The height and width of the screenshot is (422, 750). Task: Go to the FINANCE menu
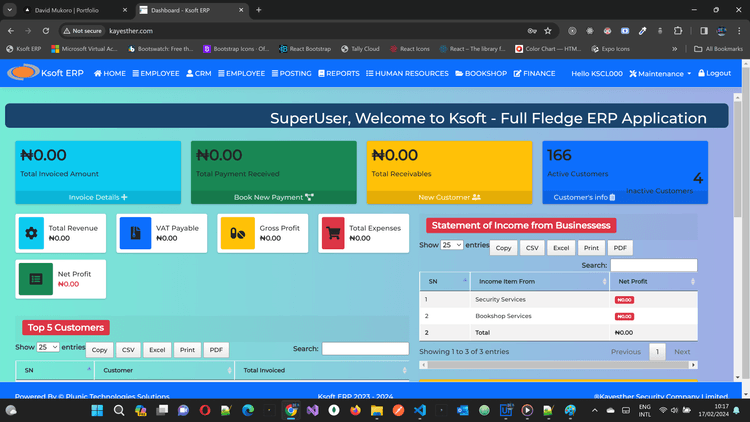point(534,74)
